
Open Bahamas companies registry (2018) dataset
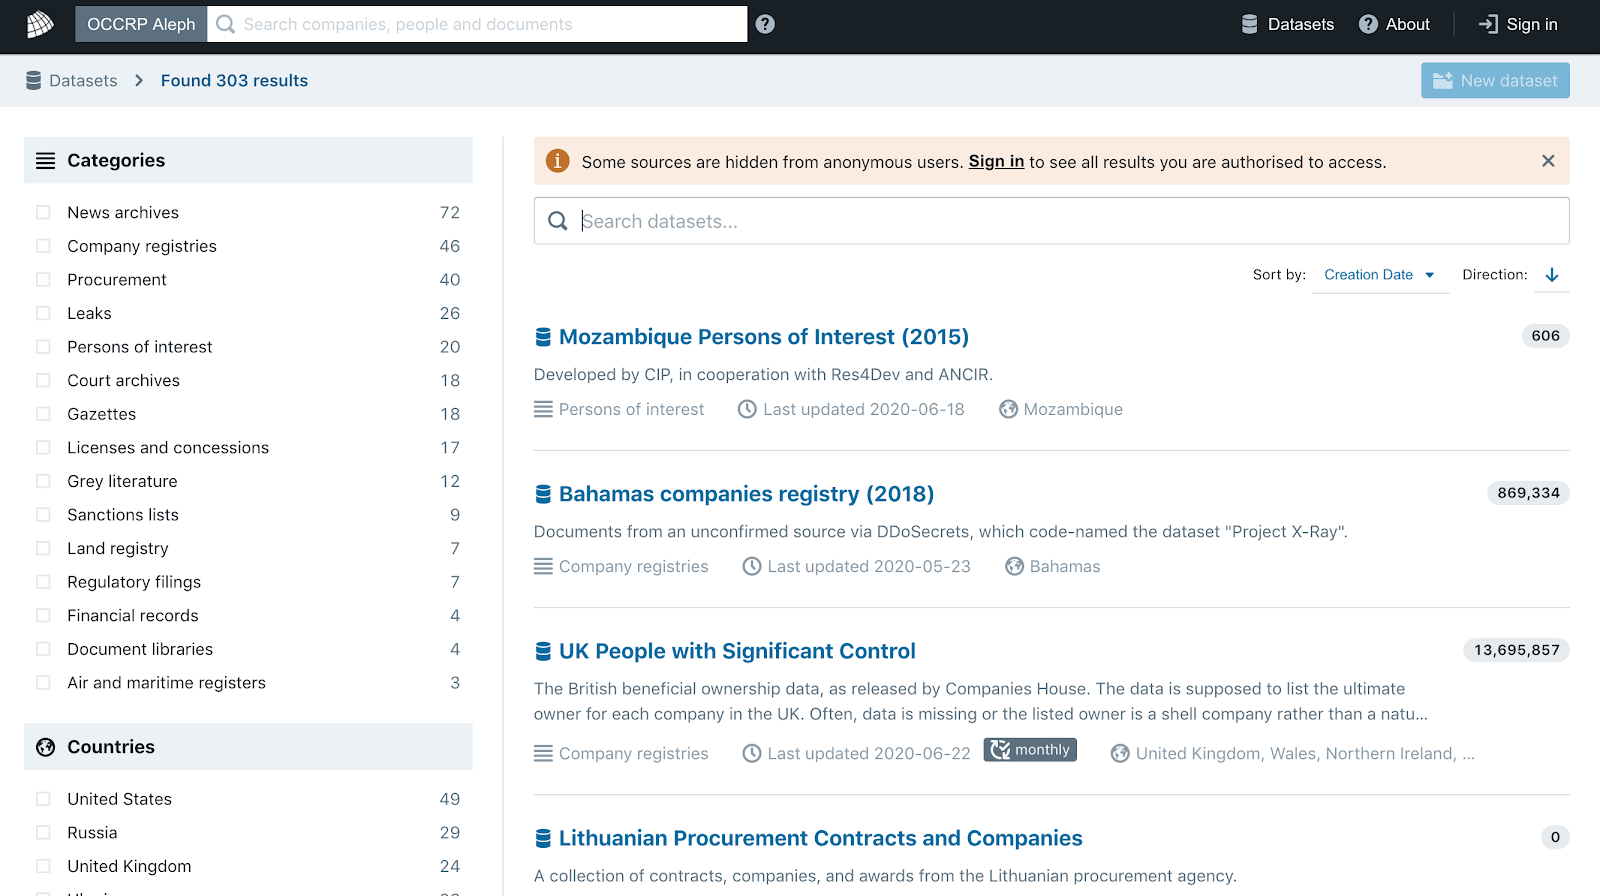(747, 494)
